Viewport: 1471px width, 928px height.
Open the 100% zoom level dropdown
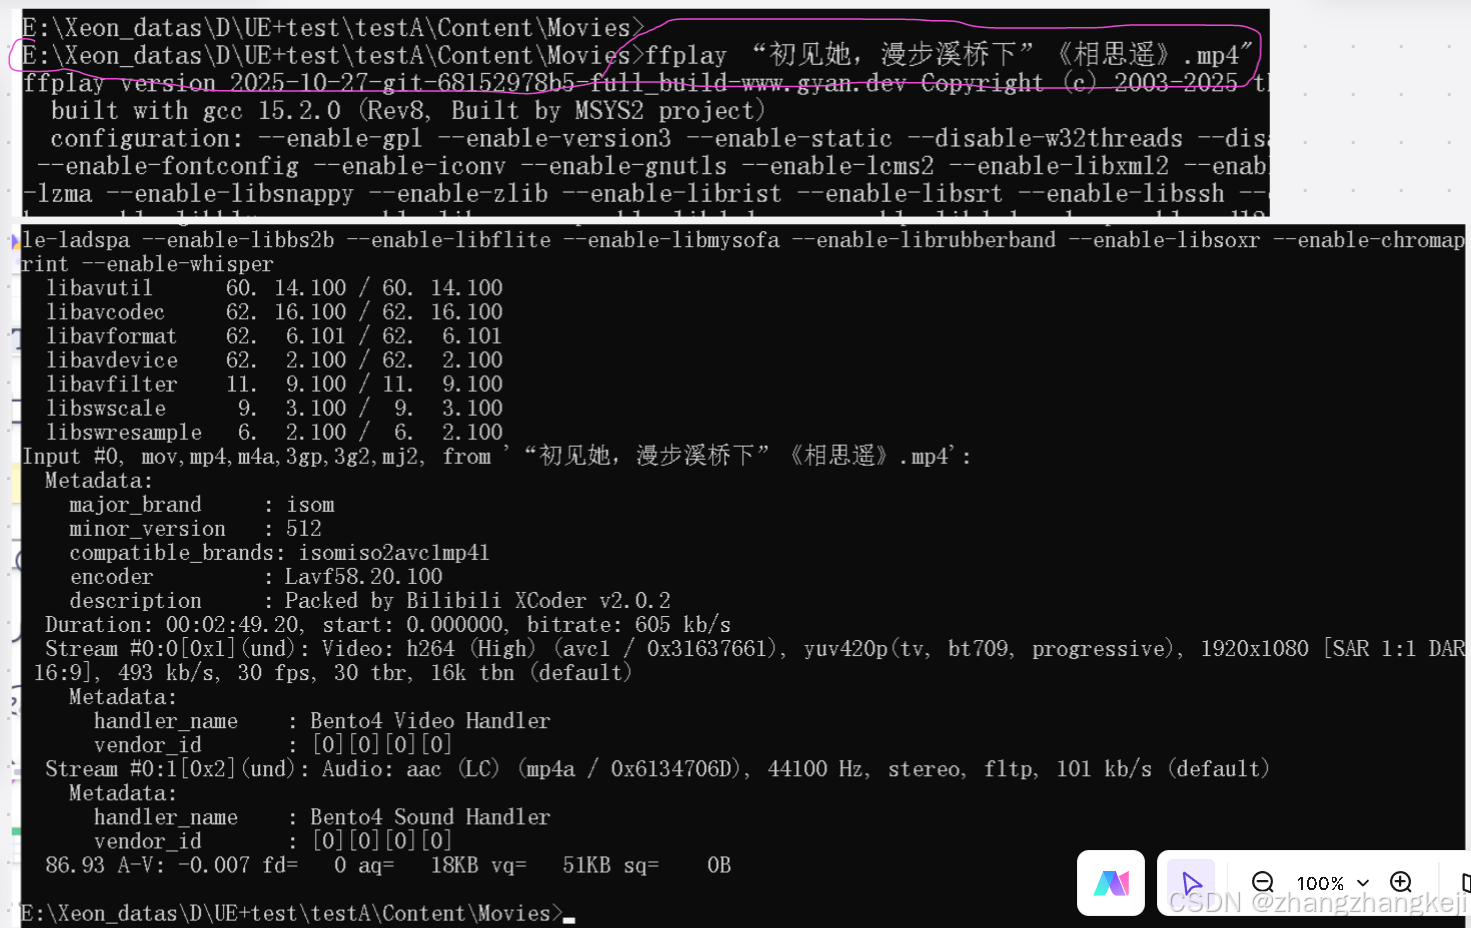pyautogui.click(x=1333, y=883)
